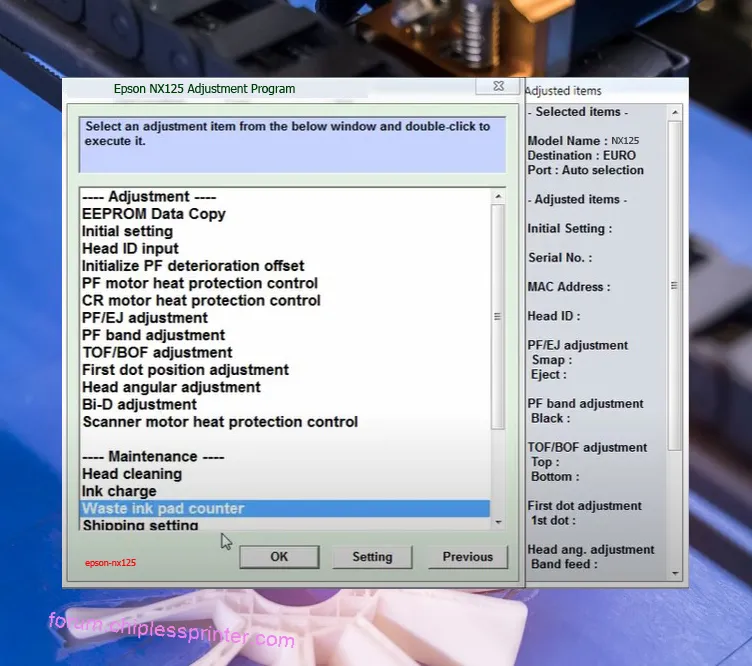The height and width of the screenshot is (666, 752).
Task: Click the adjustment list scrollbar thumb
Action: [498, 316]
